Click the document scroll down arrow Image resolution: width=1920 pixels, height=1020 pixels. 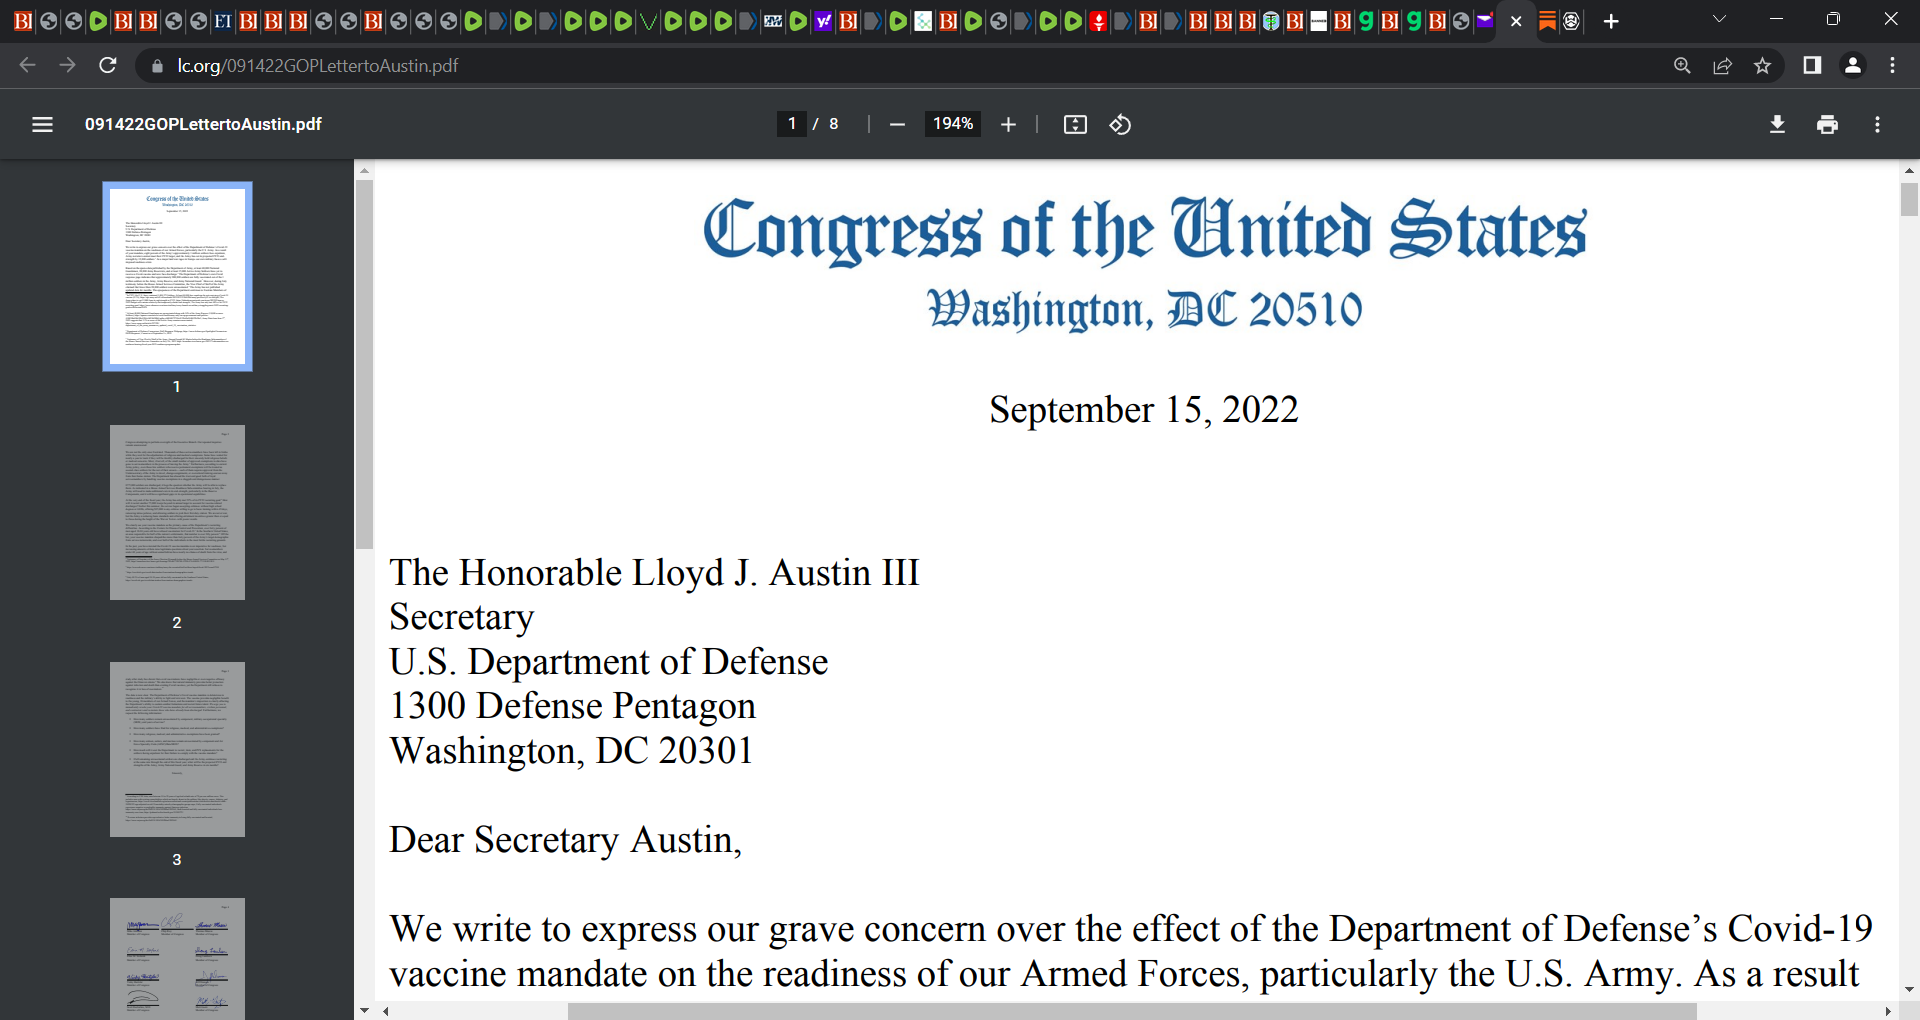point(1909,990)
